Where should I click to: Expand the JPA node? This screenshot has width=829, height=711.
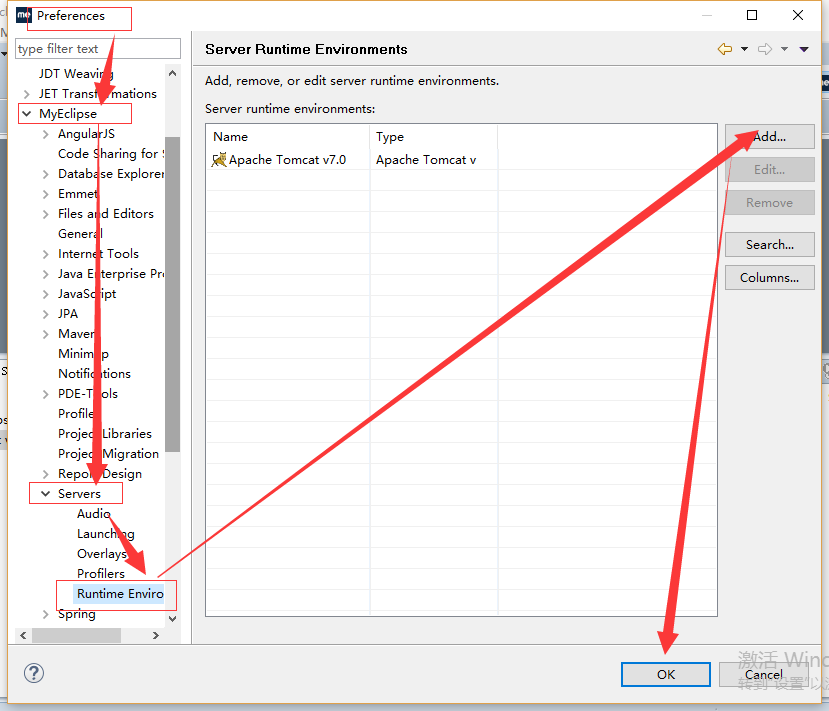click(45, 315)
